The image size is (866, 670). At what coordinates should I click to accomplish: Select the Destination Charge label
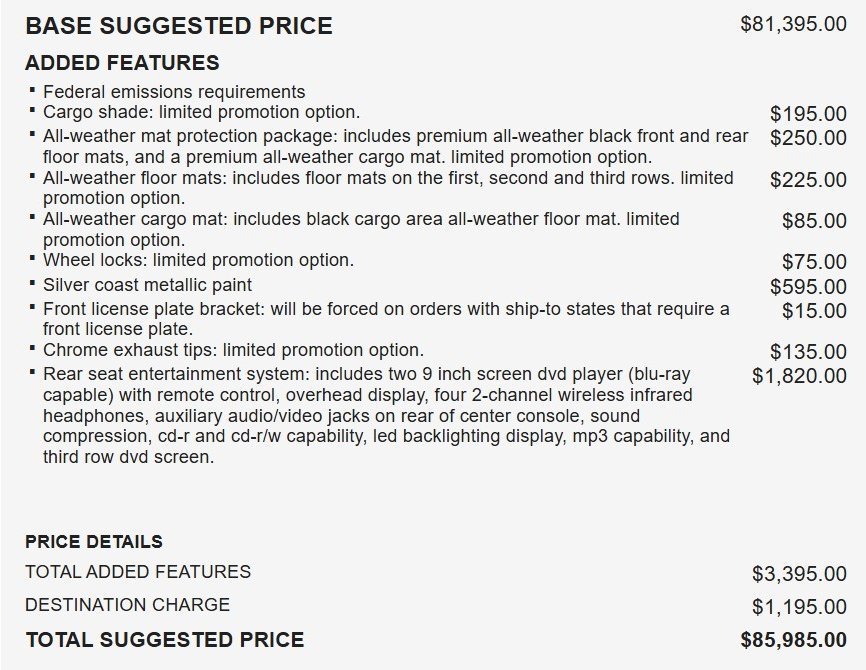pos(128,605)
